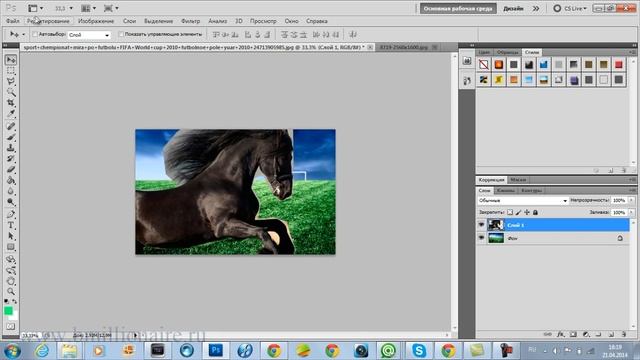Apply the no-style swatch

pyautogui.click(x=484, y=64)
